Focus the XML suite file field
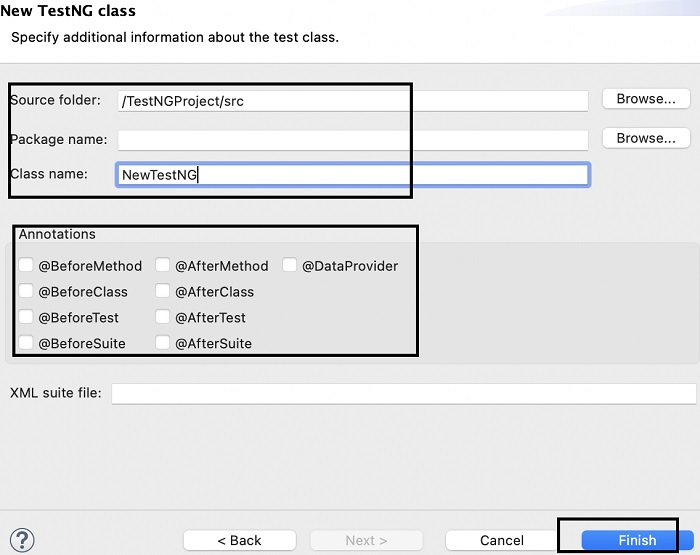 tap(403, 393)
